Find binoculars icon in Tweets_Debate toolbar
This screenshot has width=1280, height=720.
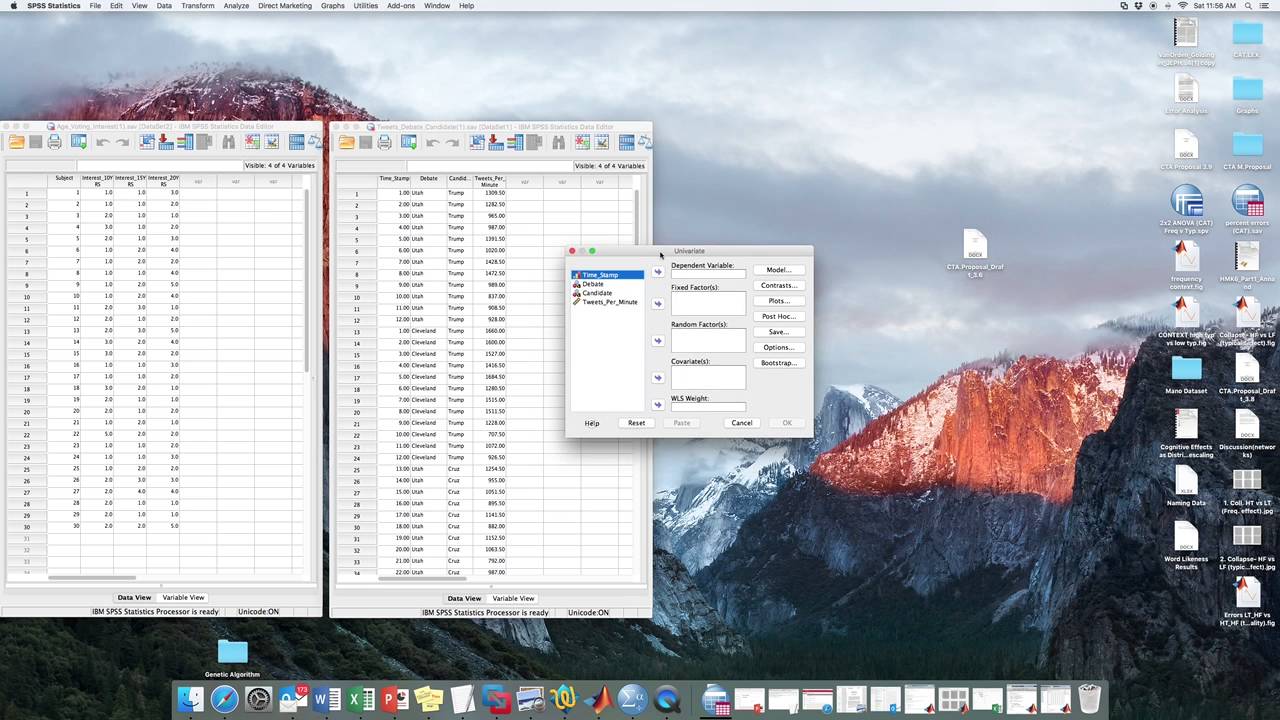coord(559,142)
